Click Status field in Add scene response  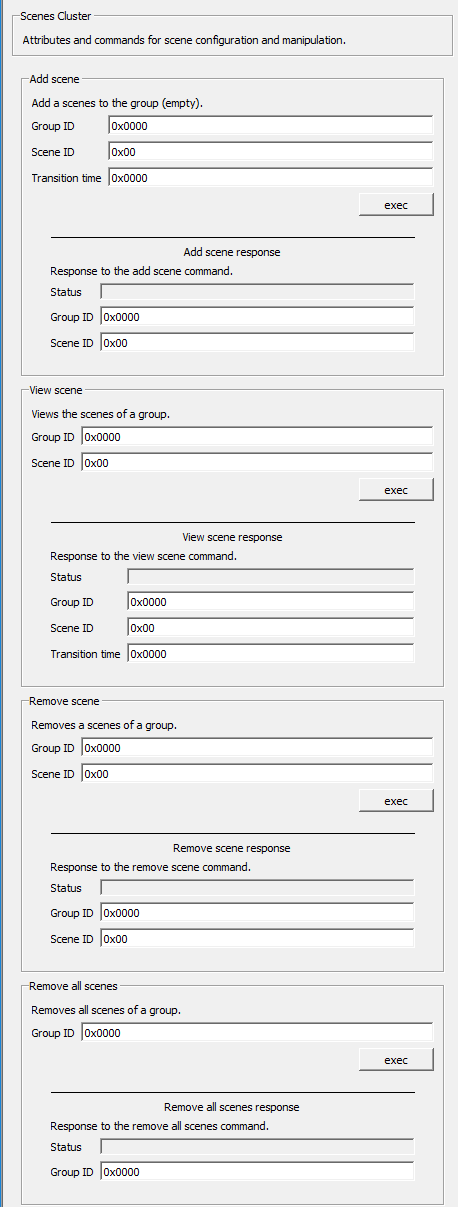pyautogui.click(x=257, y=292)
